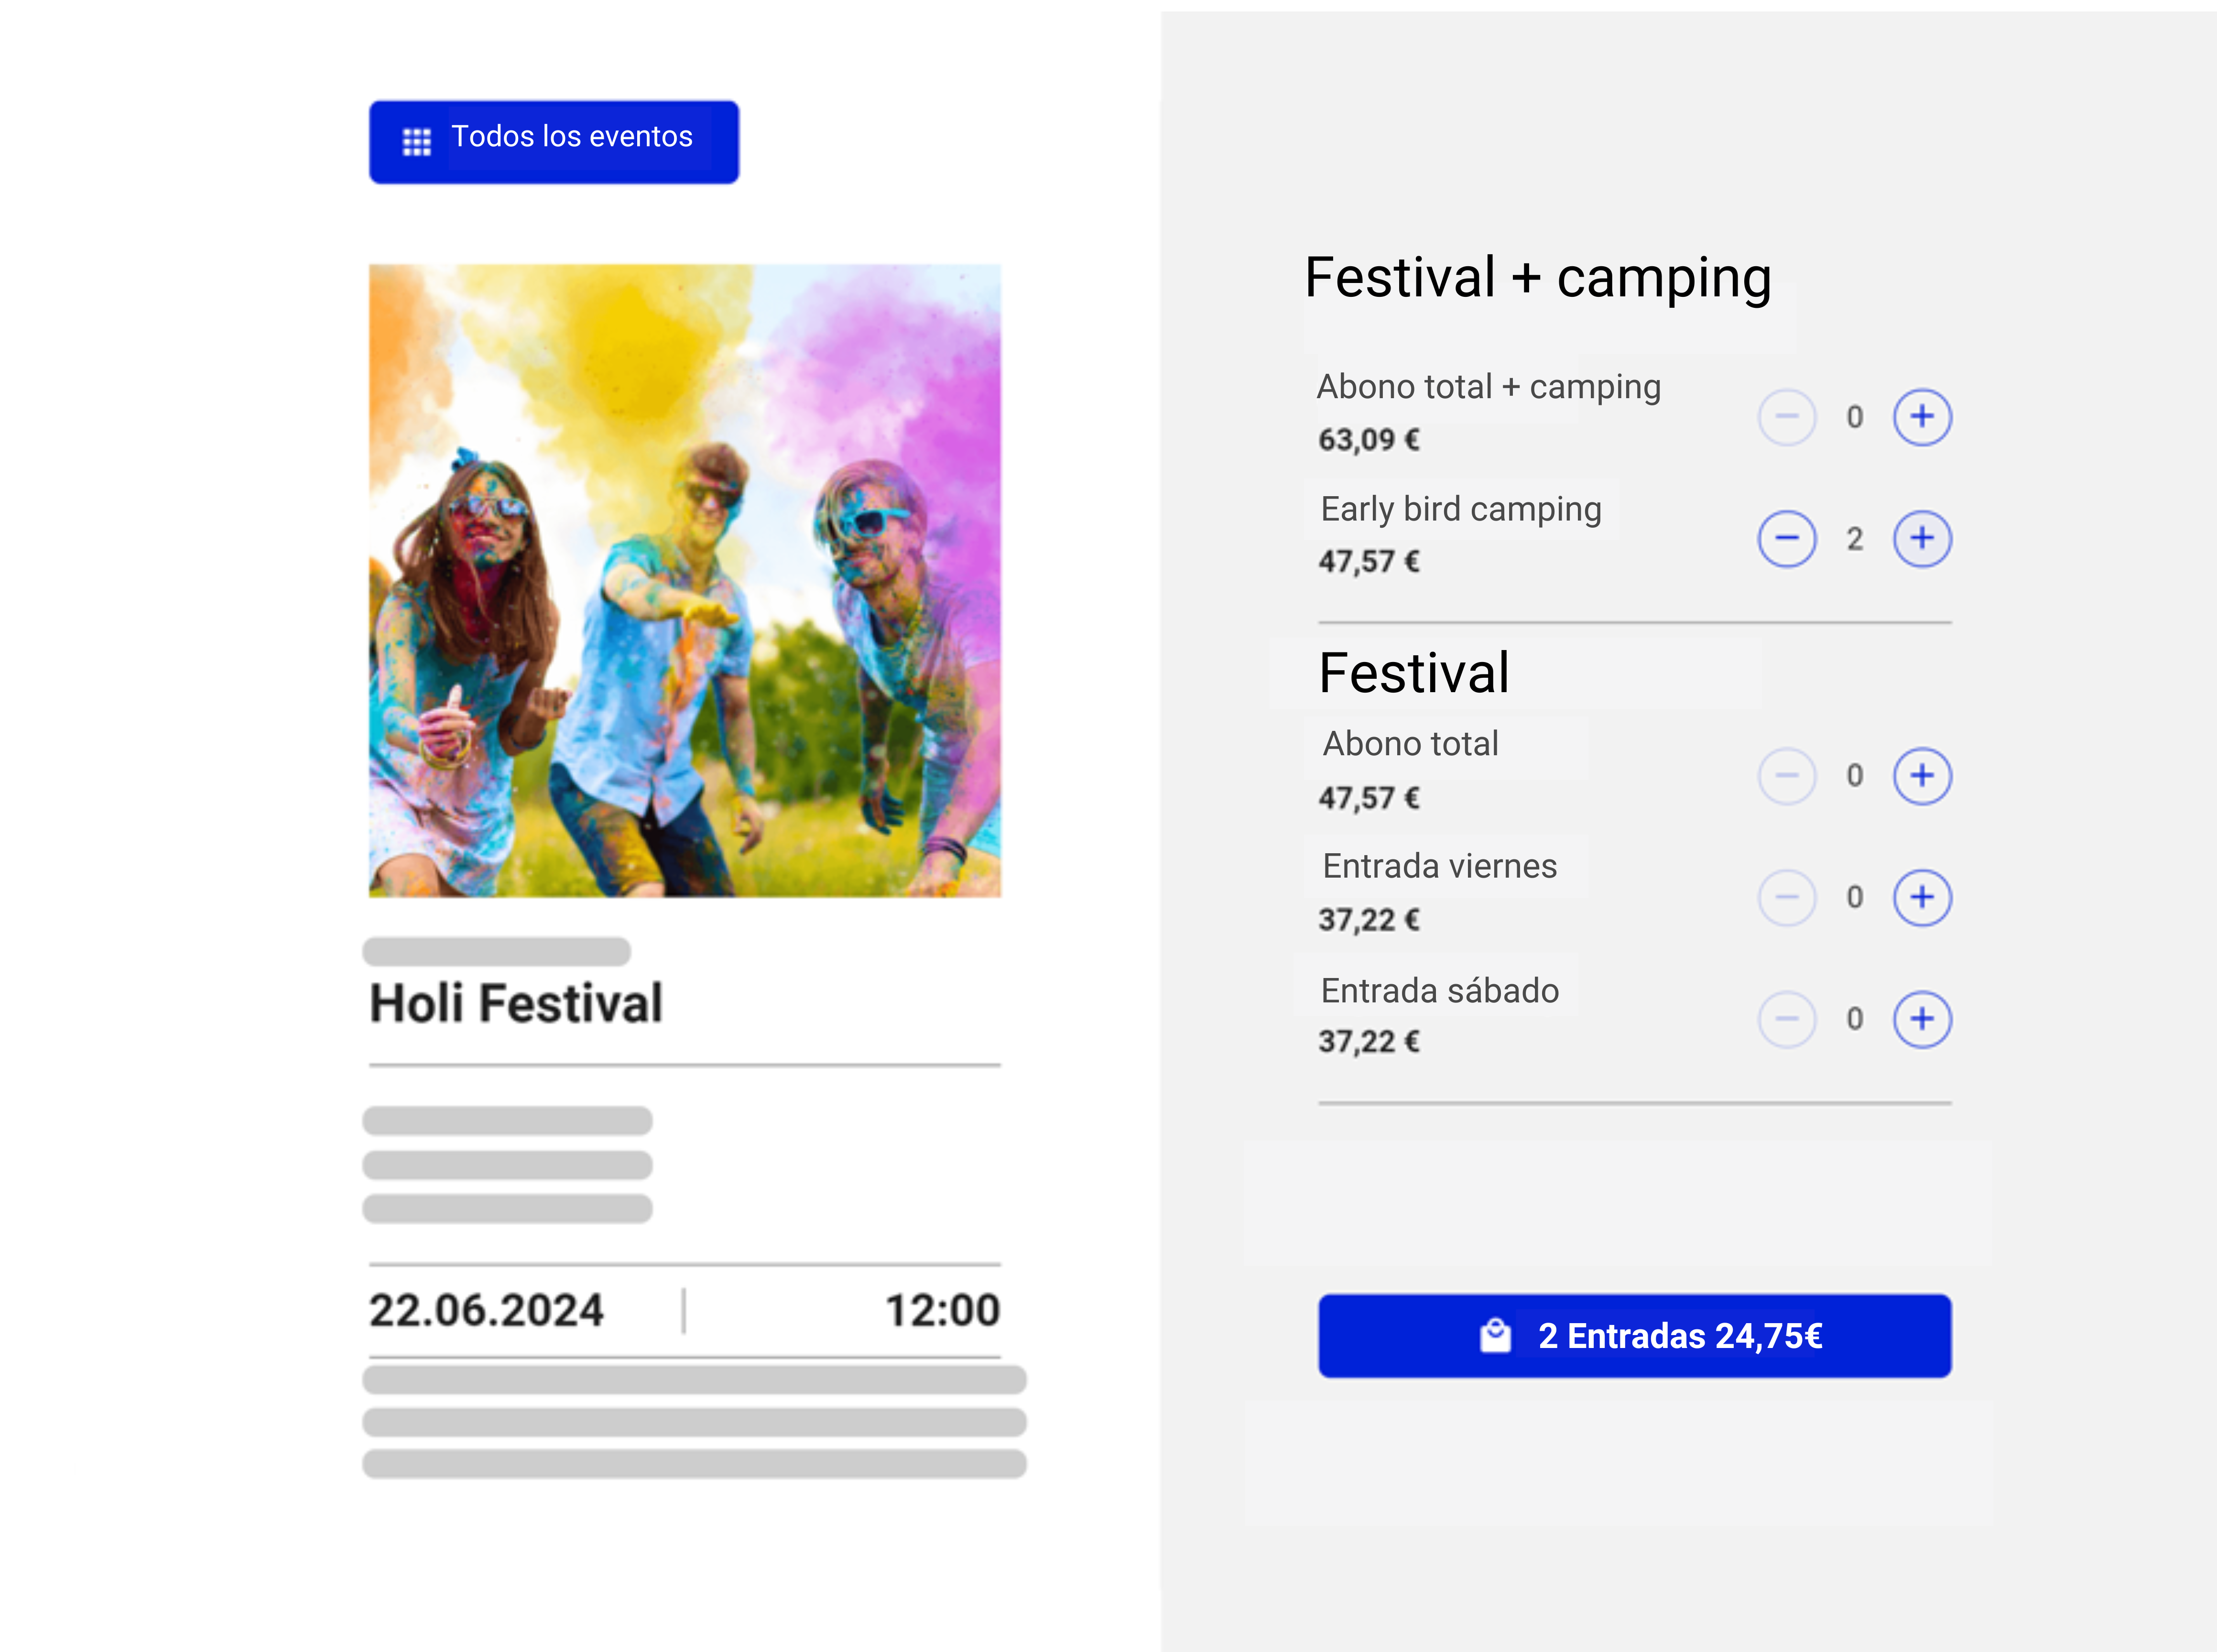Screen dimensions: 2217x1652
Task: Click the 12:00 event time
Action: point(942,1310)
